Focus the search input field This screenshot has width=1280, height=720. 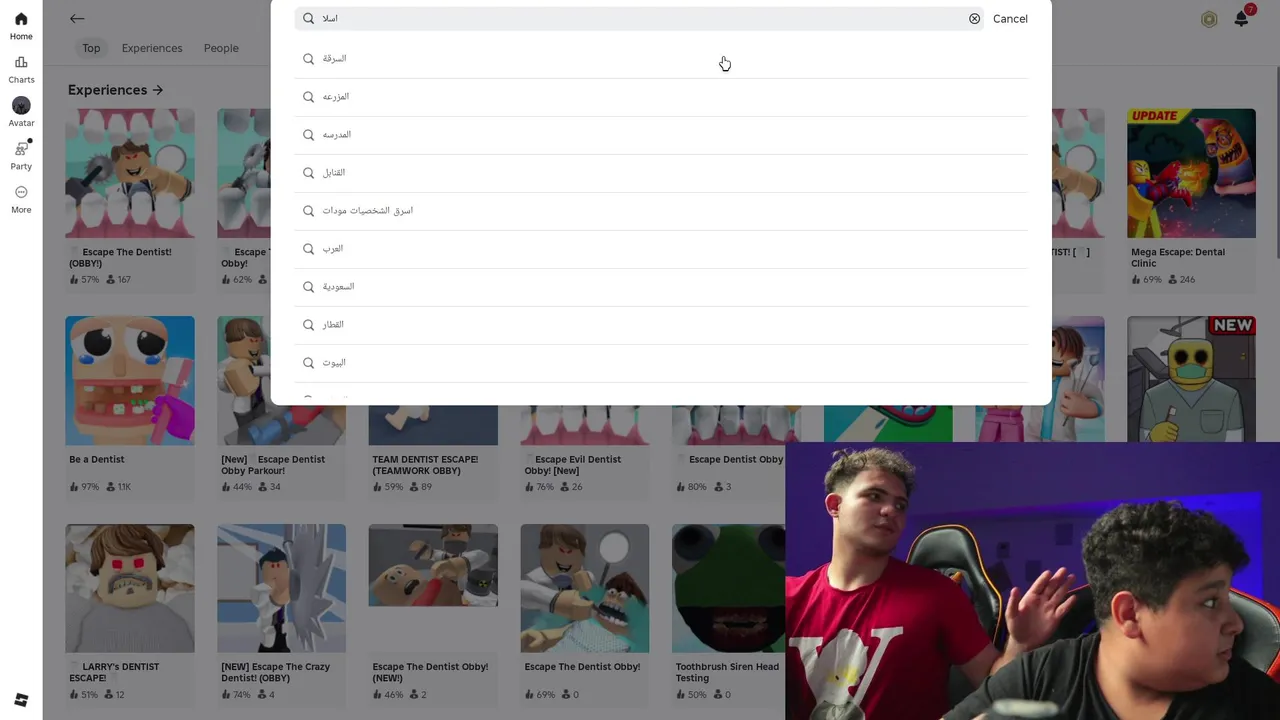(640, 18)
